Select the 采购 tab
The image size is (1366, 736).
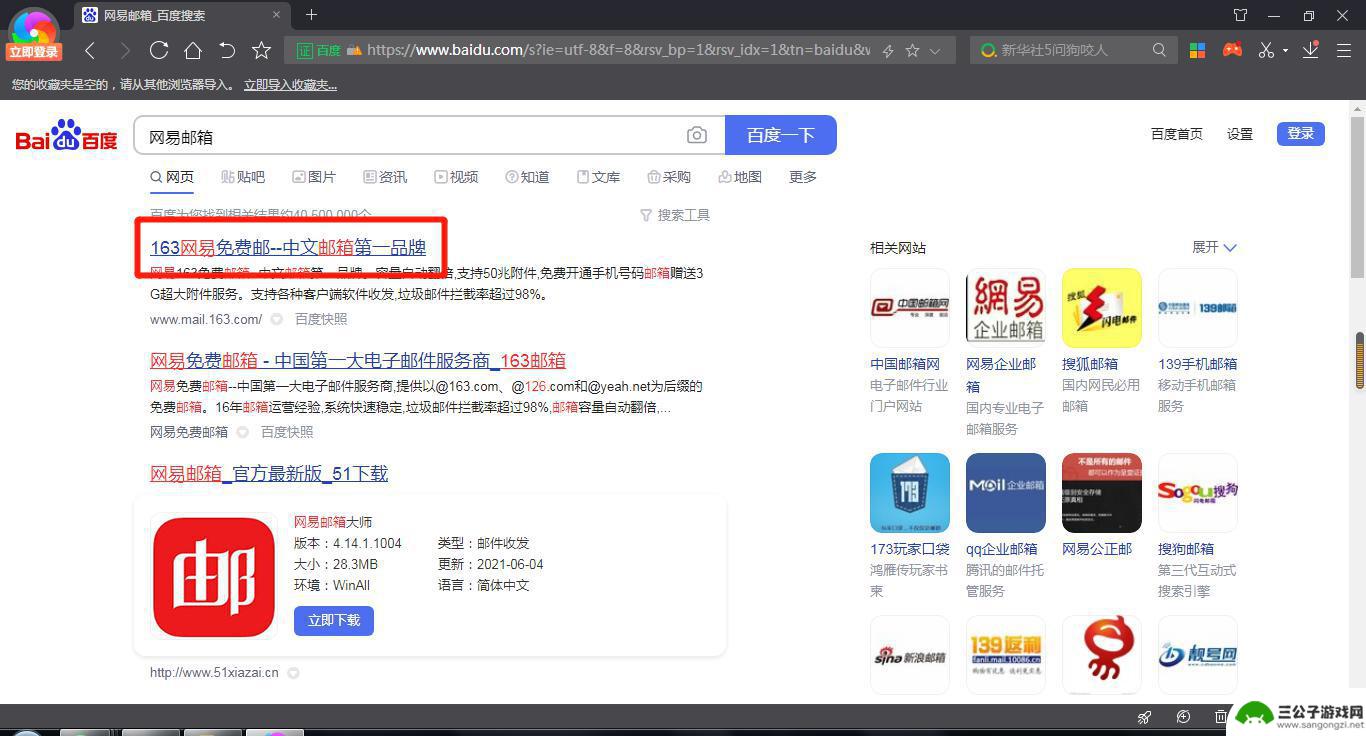pyautogui.click(x=669, y=177)
